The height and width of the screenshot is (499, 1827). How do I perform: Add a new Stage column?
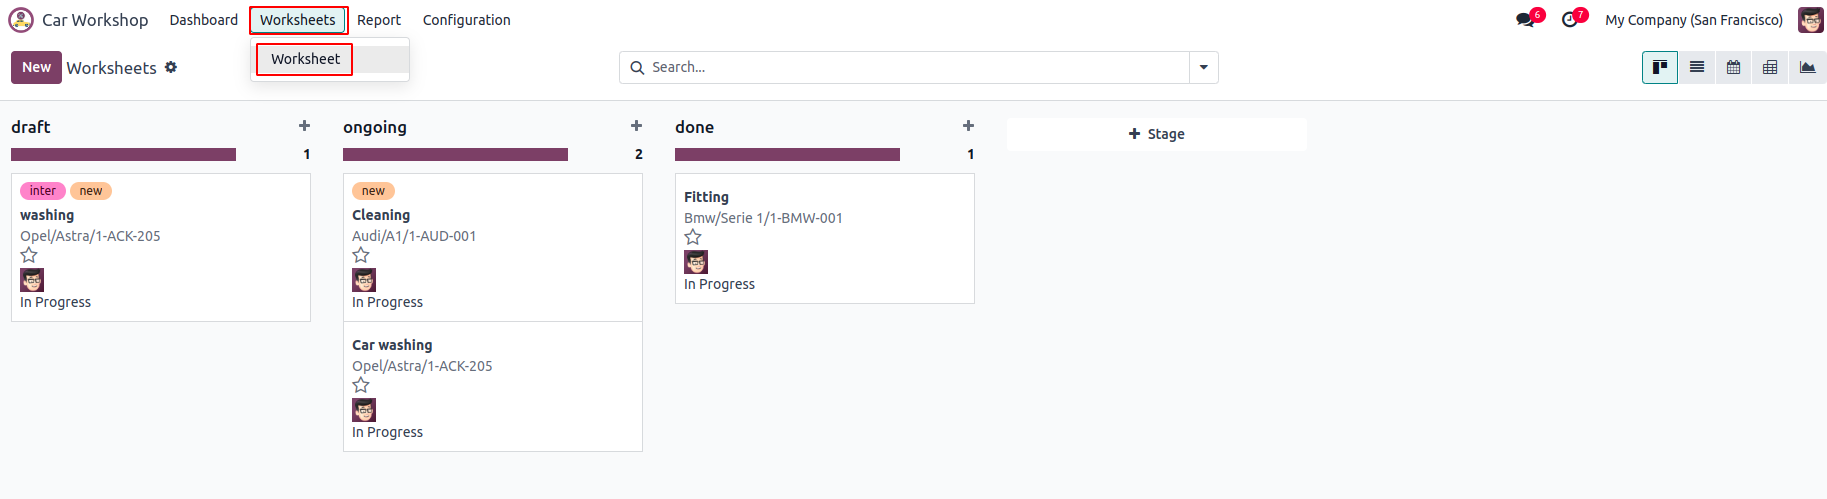point(1156,134)
